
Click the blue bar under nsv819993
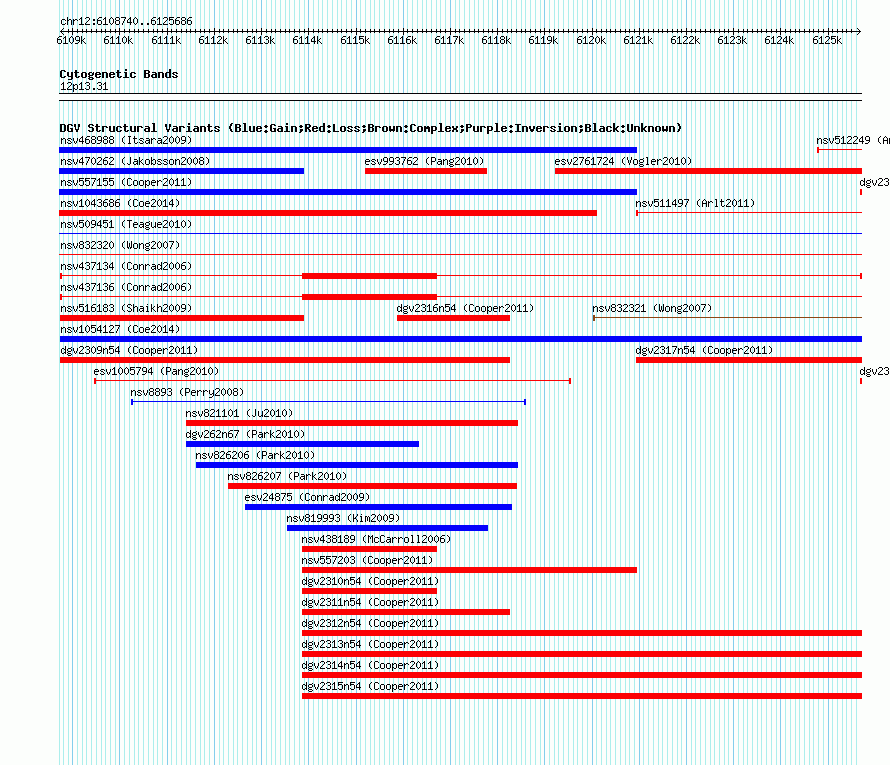tap(387, 528)
